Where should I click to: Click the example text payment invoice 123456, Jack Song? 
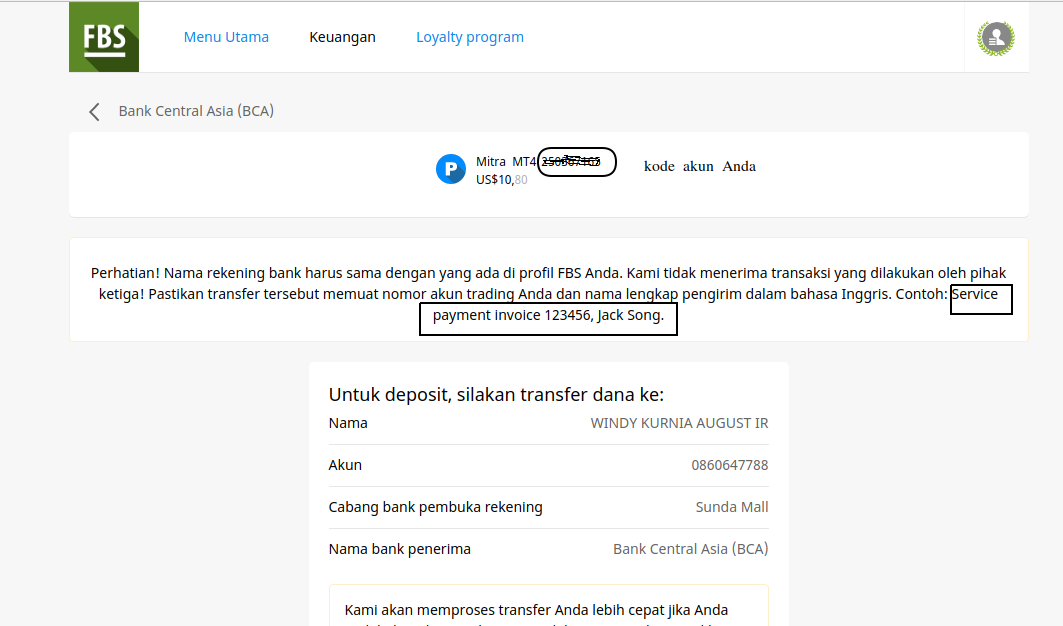[548, 315]
